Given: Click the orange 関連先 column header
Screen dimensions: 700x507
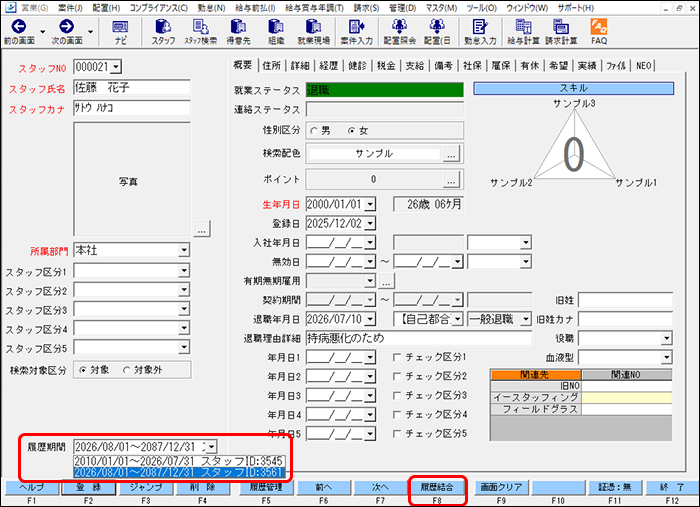Looking at the screenshot, I should click(535, 374).
